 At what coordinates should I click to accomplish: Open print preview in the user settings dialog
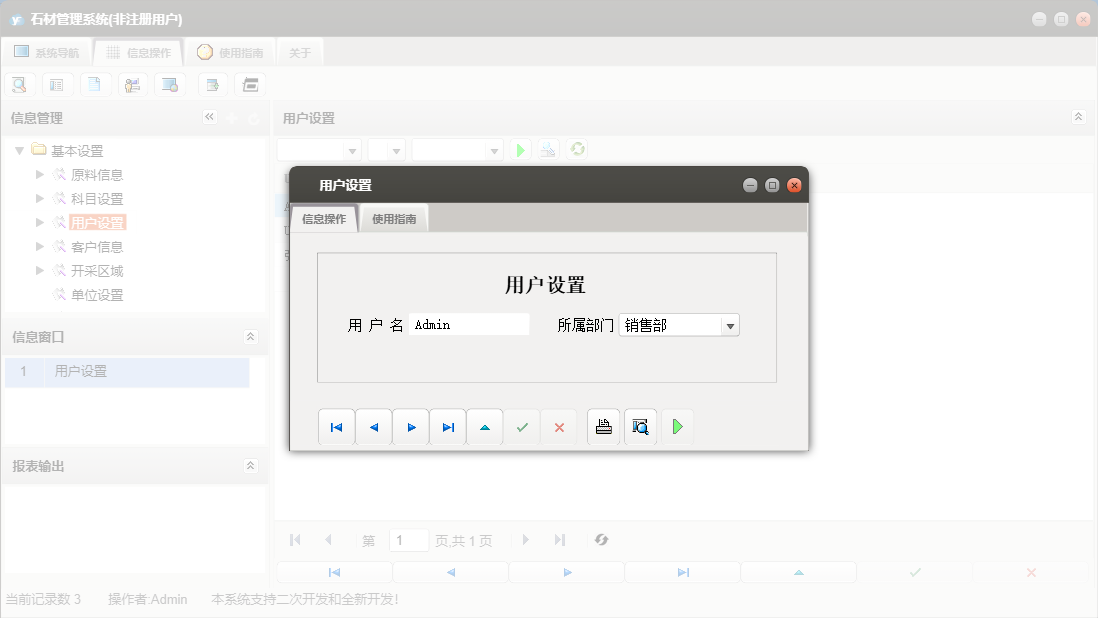pyautogui.click(x=640, y=426)
